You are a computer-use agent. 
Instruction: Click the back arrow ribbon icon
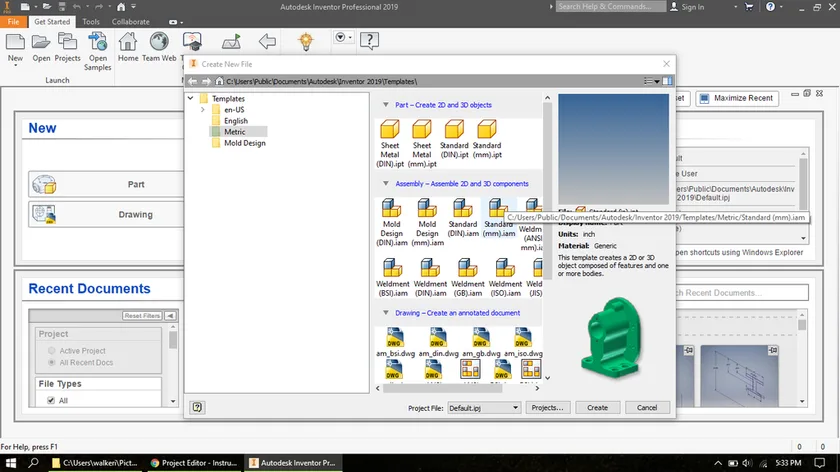[x=267, y=41]
